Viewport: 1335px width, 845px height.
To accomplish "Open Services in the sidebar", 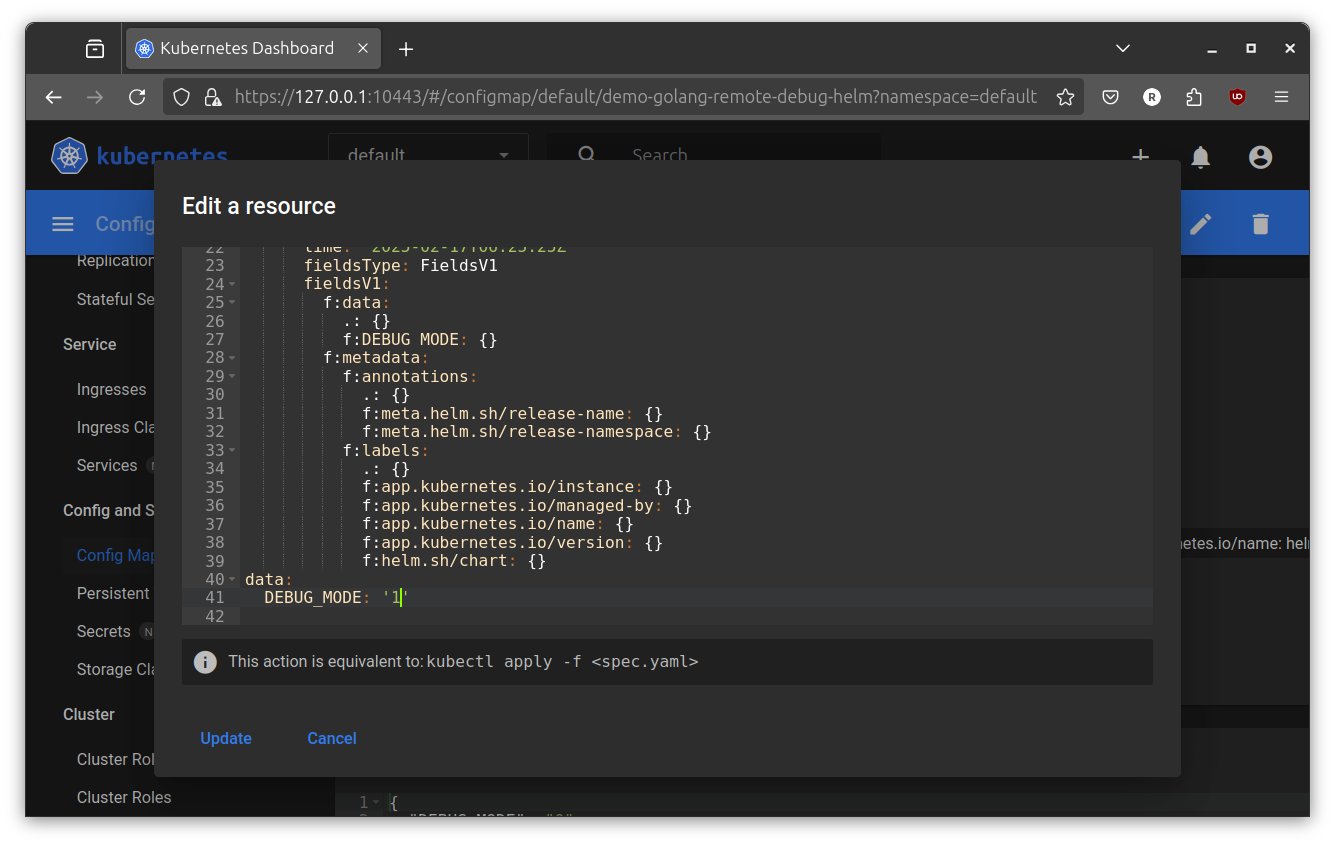I will pyautogui.click(x=107, y=465).
